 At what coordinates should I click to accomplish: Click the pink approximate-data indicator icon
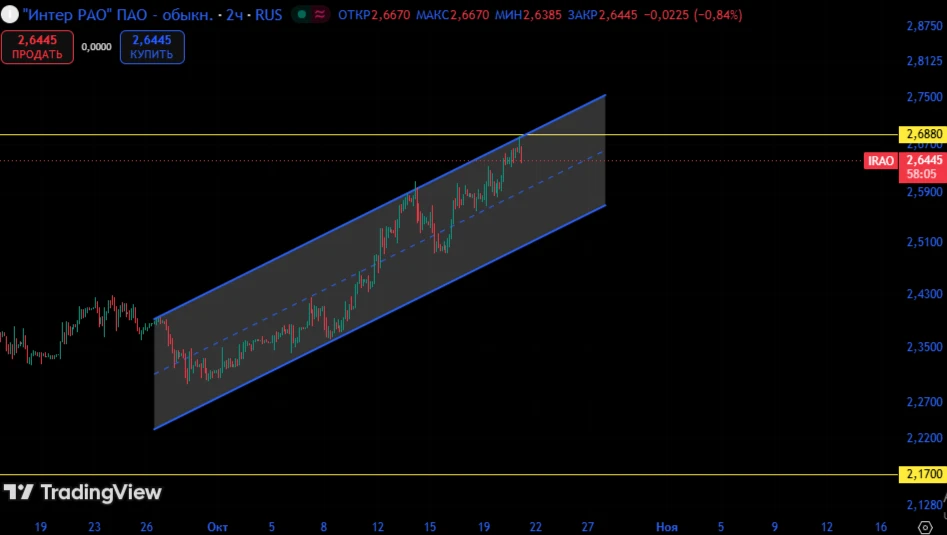[x=320, y=14]
